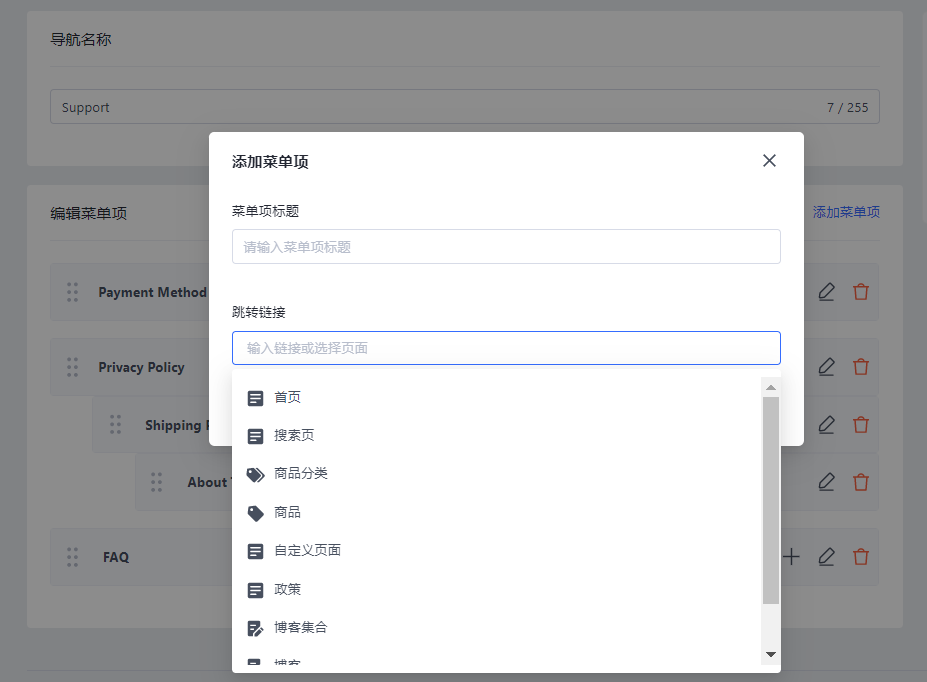Click the About item drag handle

point(156,482)
